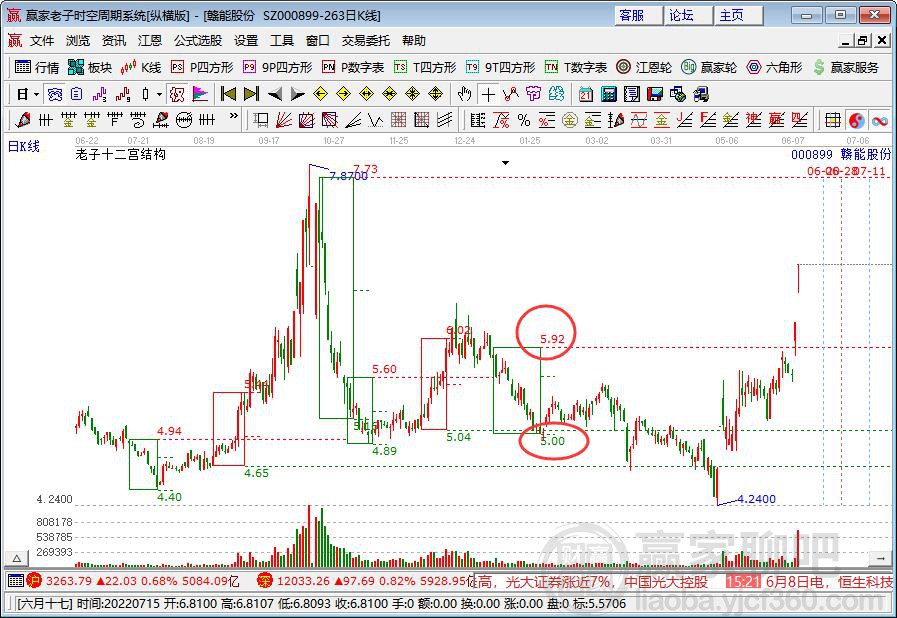Open the P数字表 tool
Viewport: 897px width, 618px height.
pyautogui.click(x=353, y=68)
